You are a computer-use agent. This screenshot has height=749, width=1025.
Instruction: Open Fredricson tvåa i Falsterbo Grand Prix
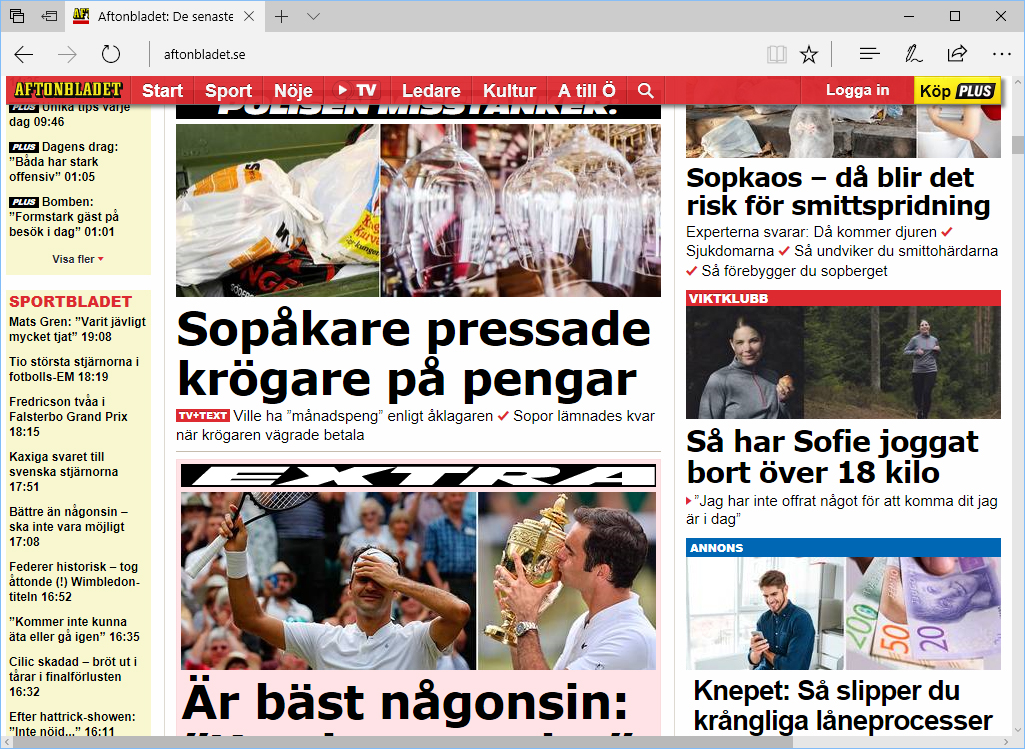68,416
